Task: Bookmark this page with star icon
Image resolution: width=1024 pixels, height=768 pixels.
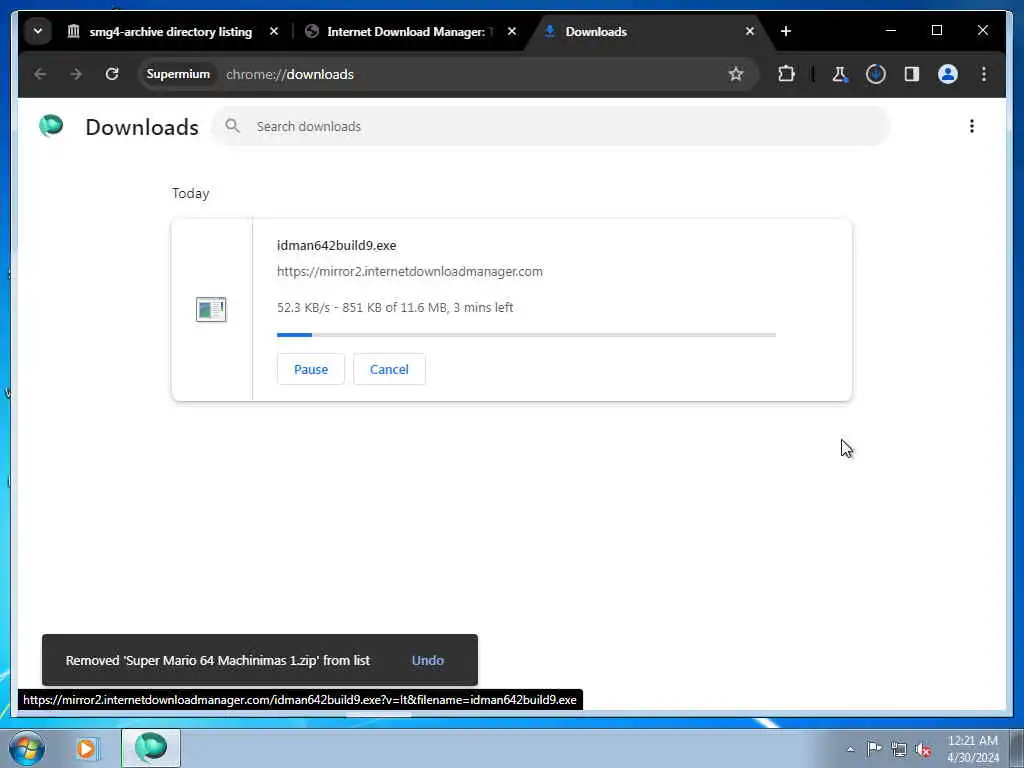Action: (x=736, y=74)
